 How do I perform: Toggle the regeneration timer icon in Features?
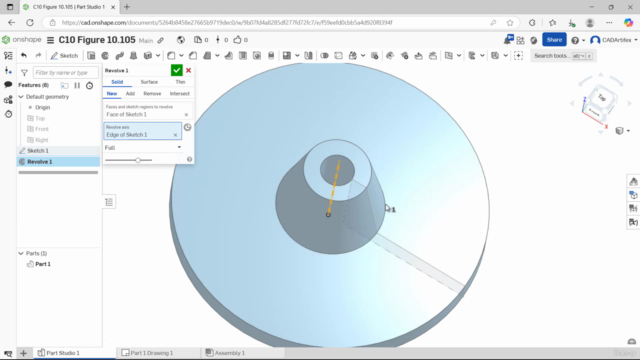click(89, 85)
